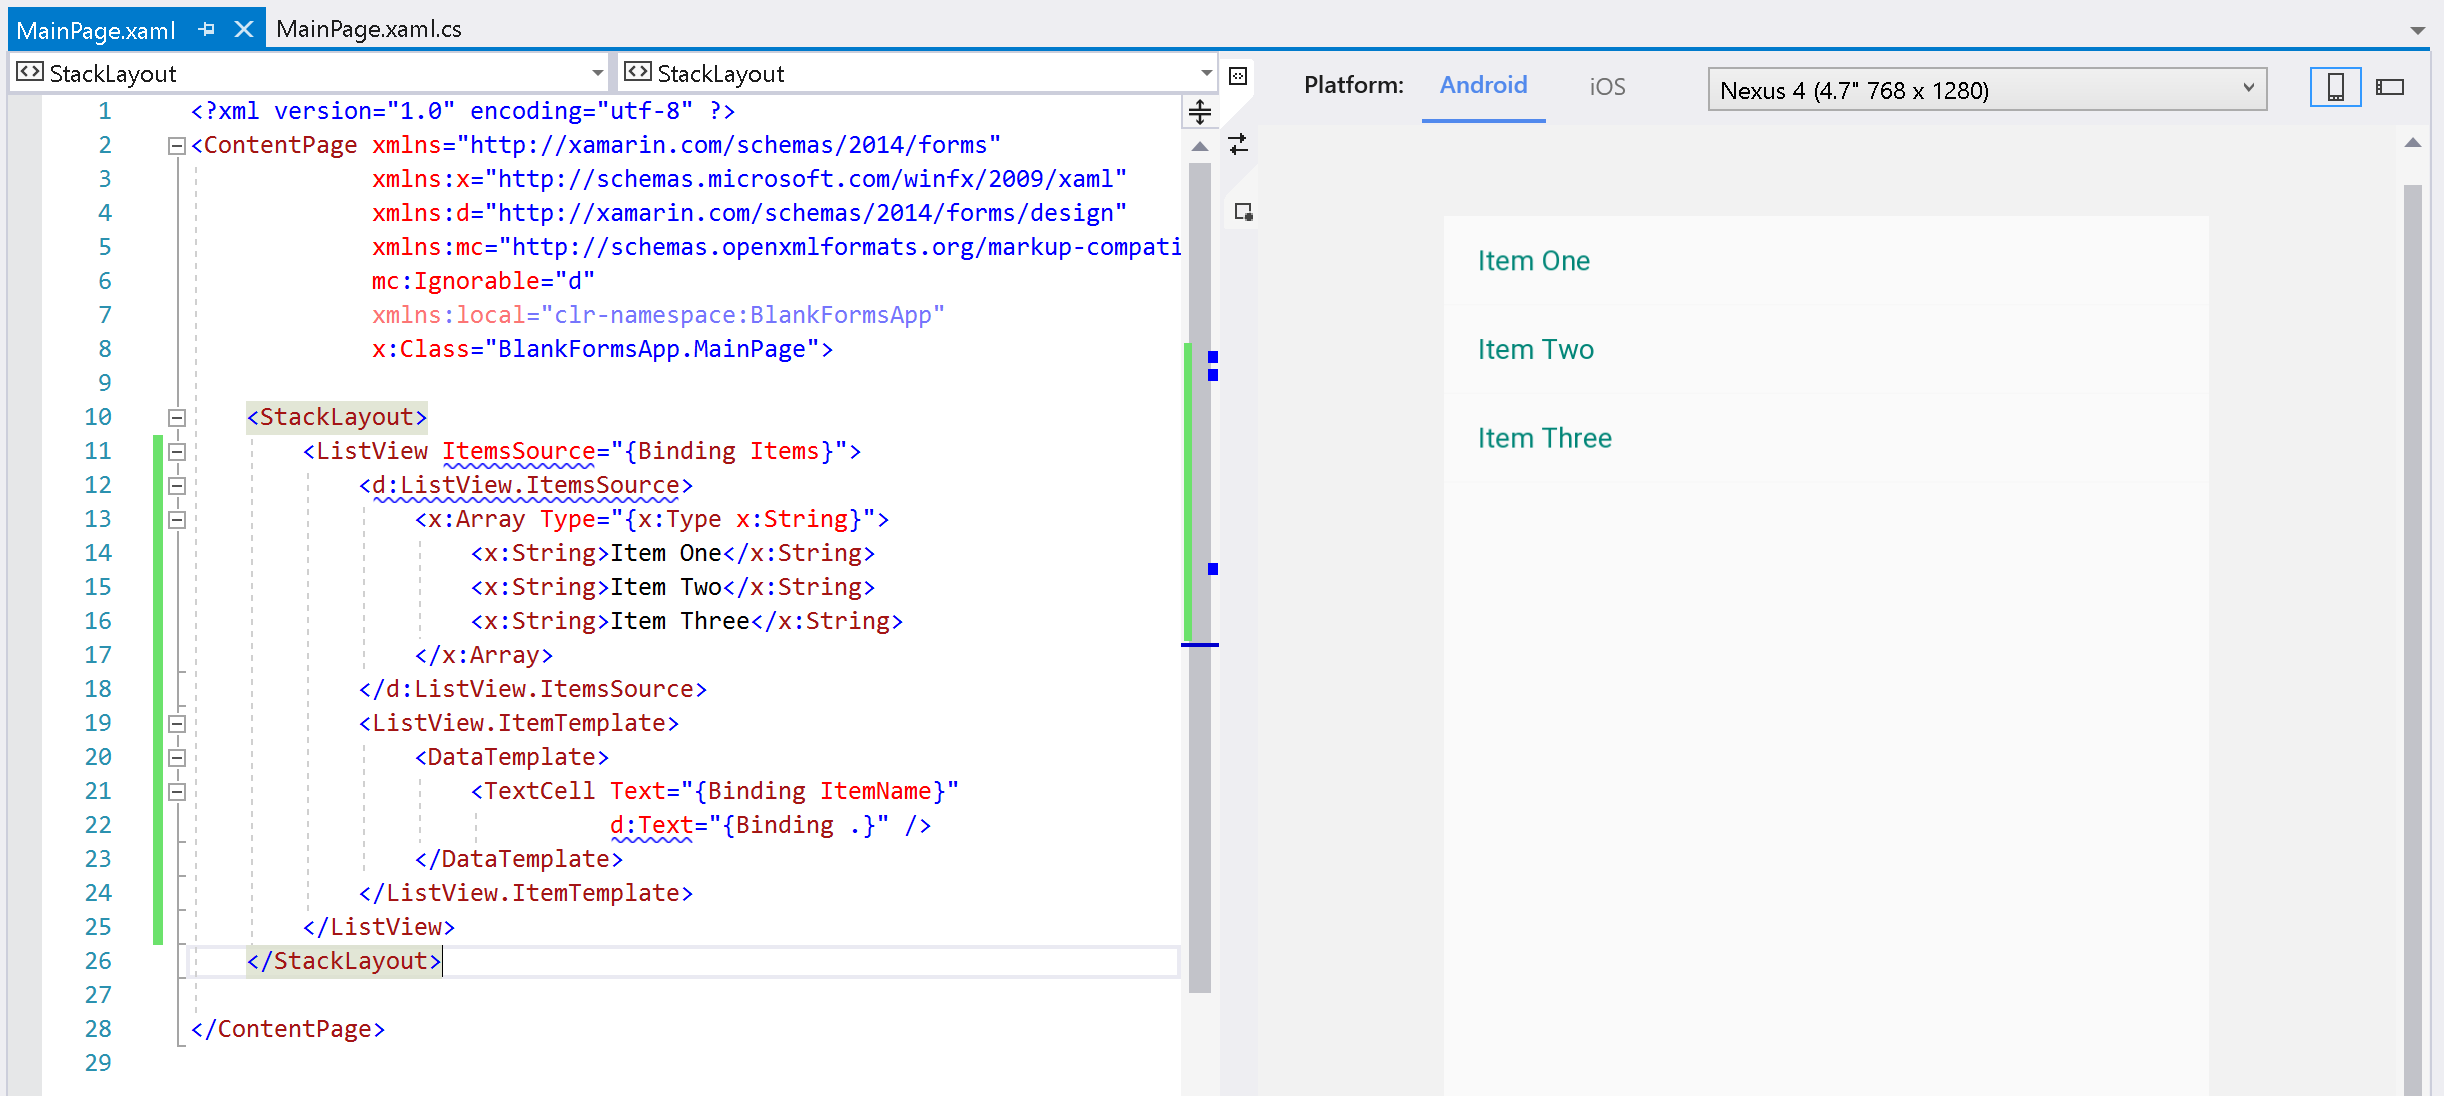Open the left StackLayout navigation dropdown
The image size is (2444, 1096).
(597, 73)
